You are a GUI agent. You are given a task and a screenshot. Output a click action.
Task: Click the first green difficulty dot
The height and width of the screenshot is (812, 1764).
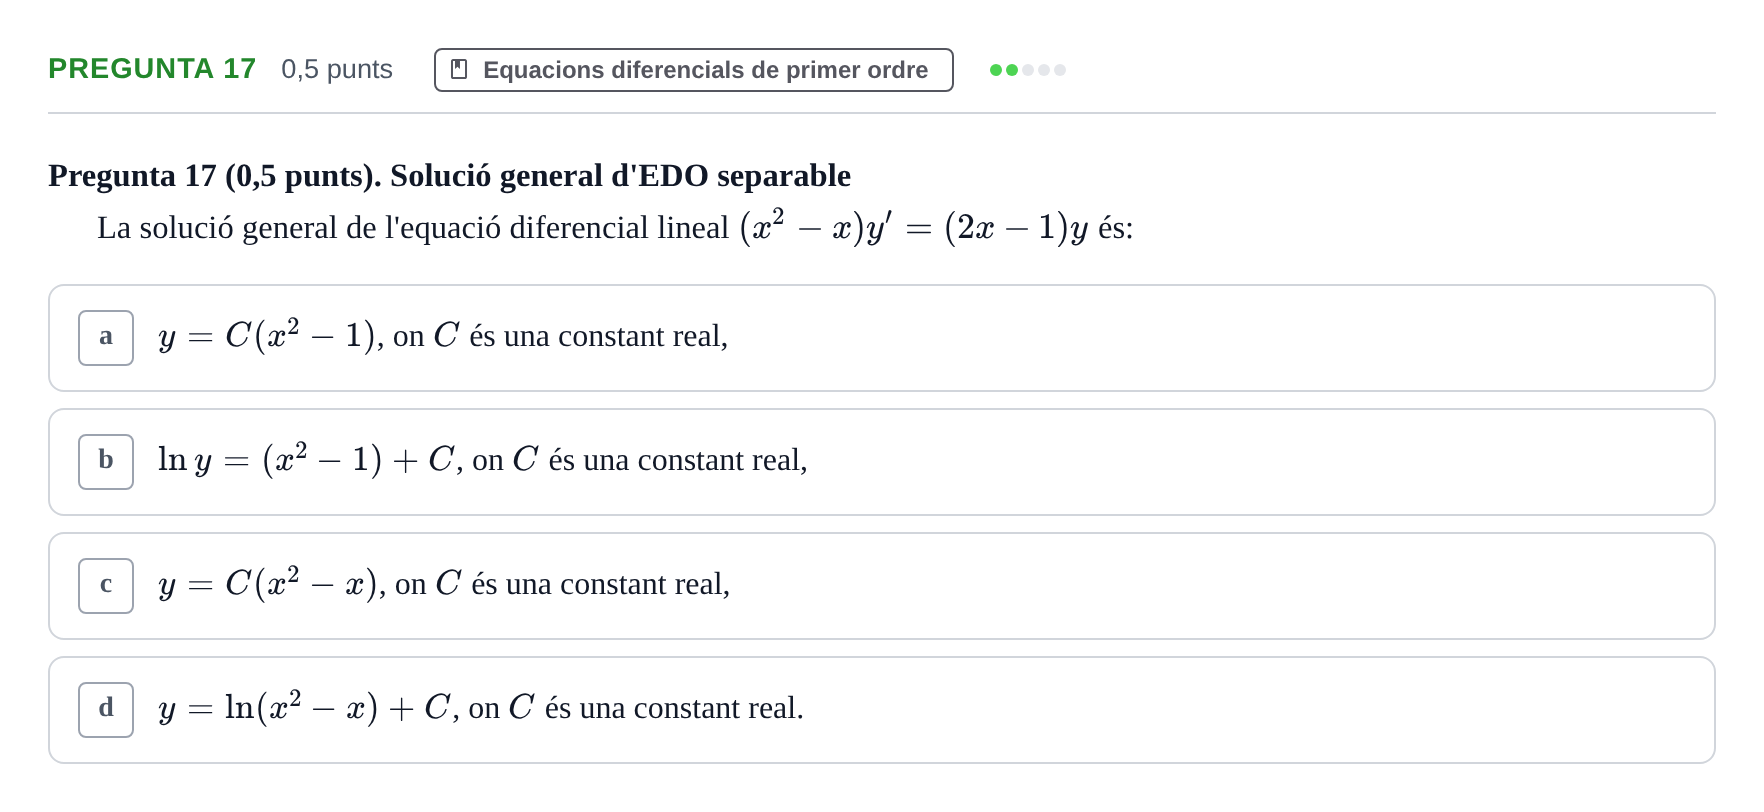(x=996, y=70)
